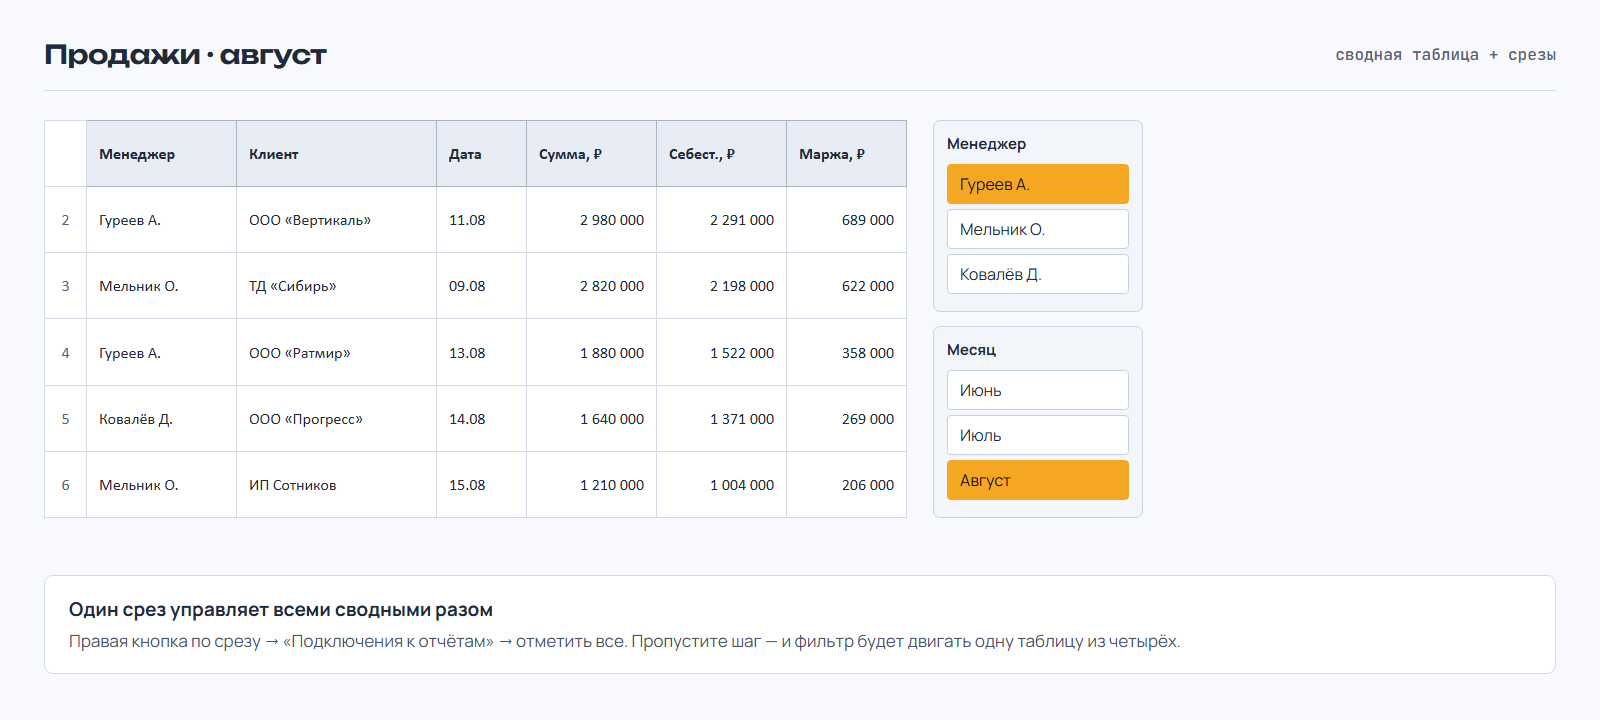
Task: Select the cell ИП Сотников
Action: click(x=337, y=485)
